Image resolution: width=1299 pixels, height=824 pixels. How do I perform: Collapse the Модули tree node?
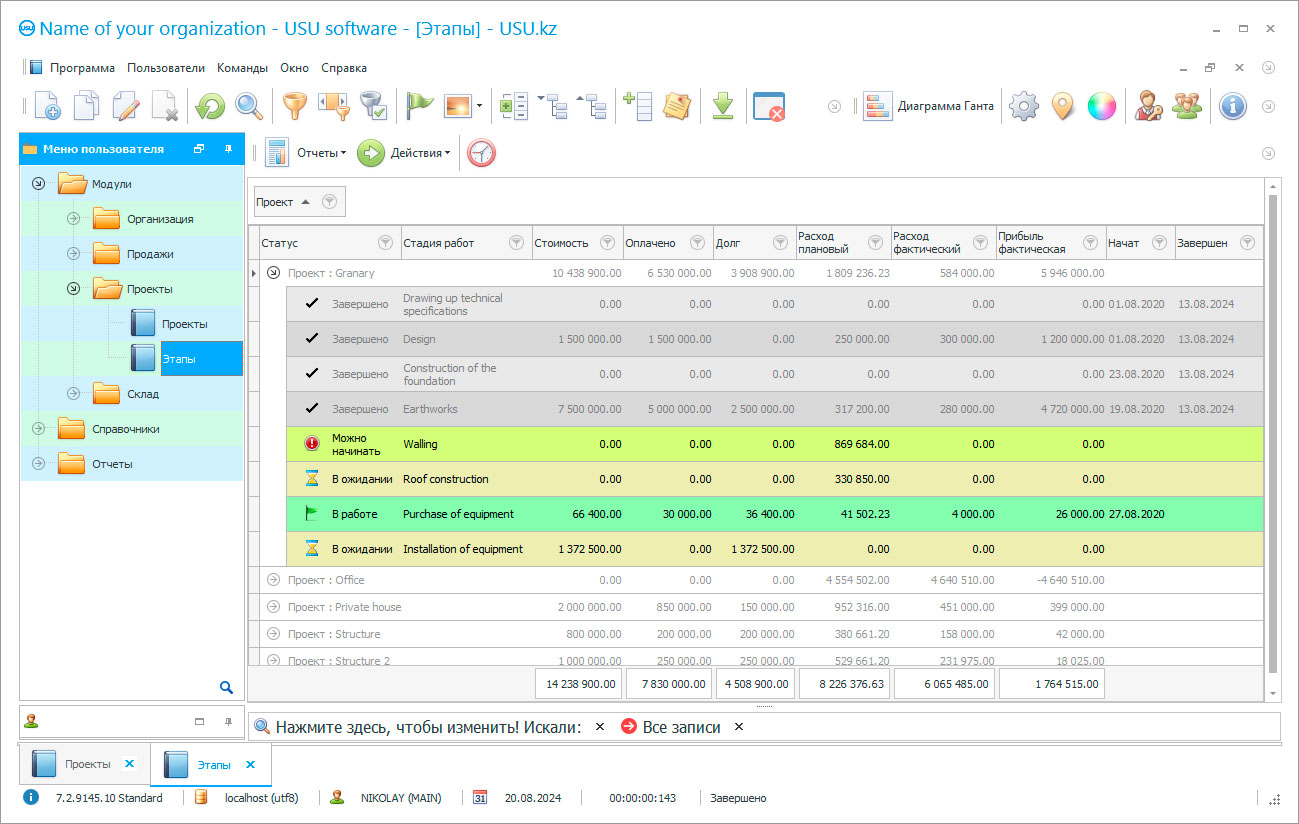pos(38,184)
